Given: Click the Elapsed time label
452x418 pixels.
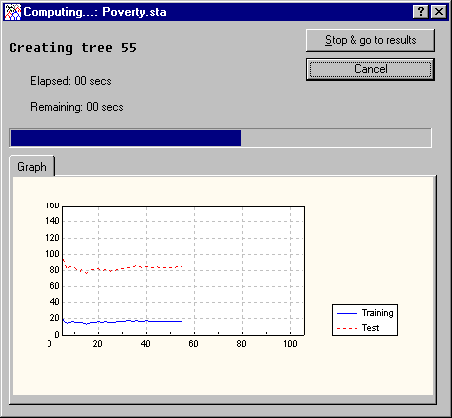Looking at the screenshot, I should pyautogui.click(x=71, y=81).
